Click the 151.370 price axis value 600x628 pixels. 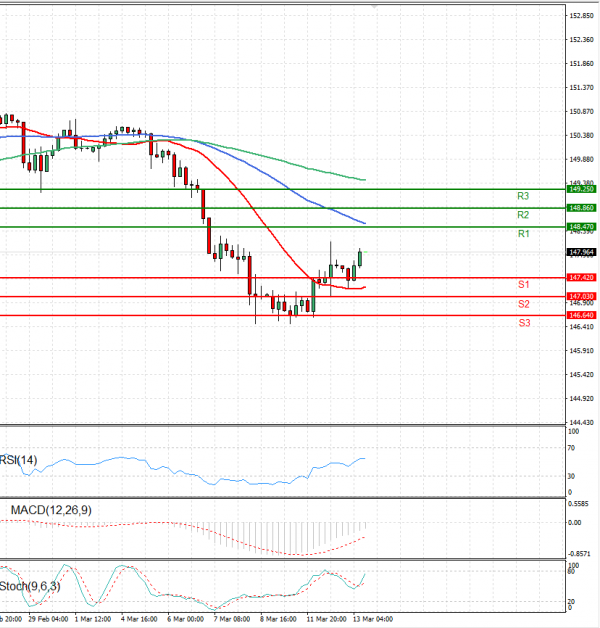click(x=582, y=87)
